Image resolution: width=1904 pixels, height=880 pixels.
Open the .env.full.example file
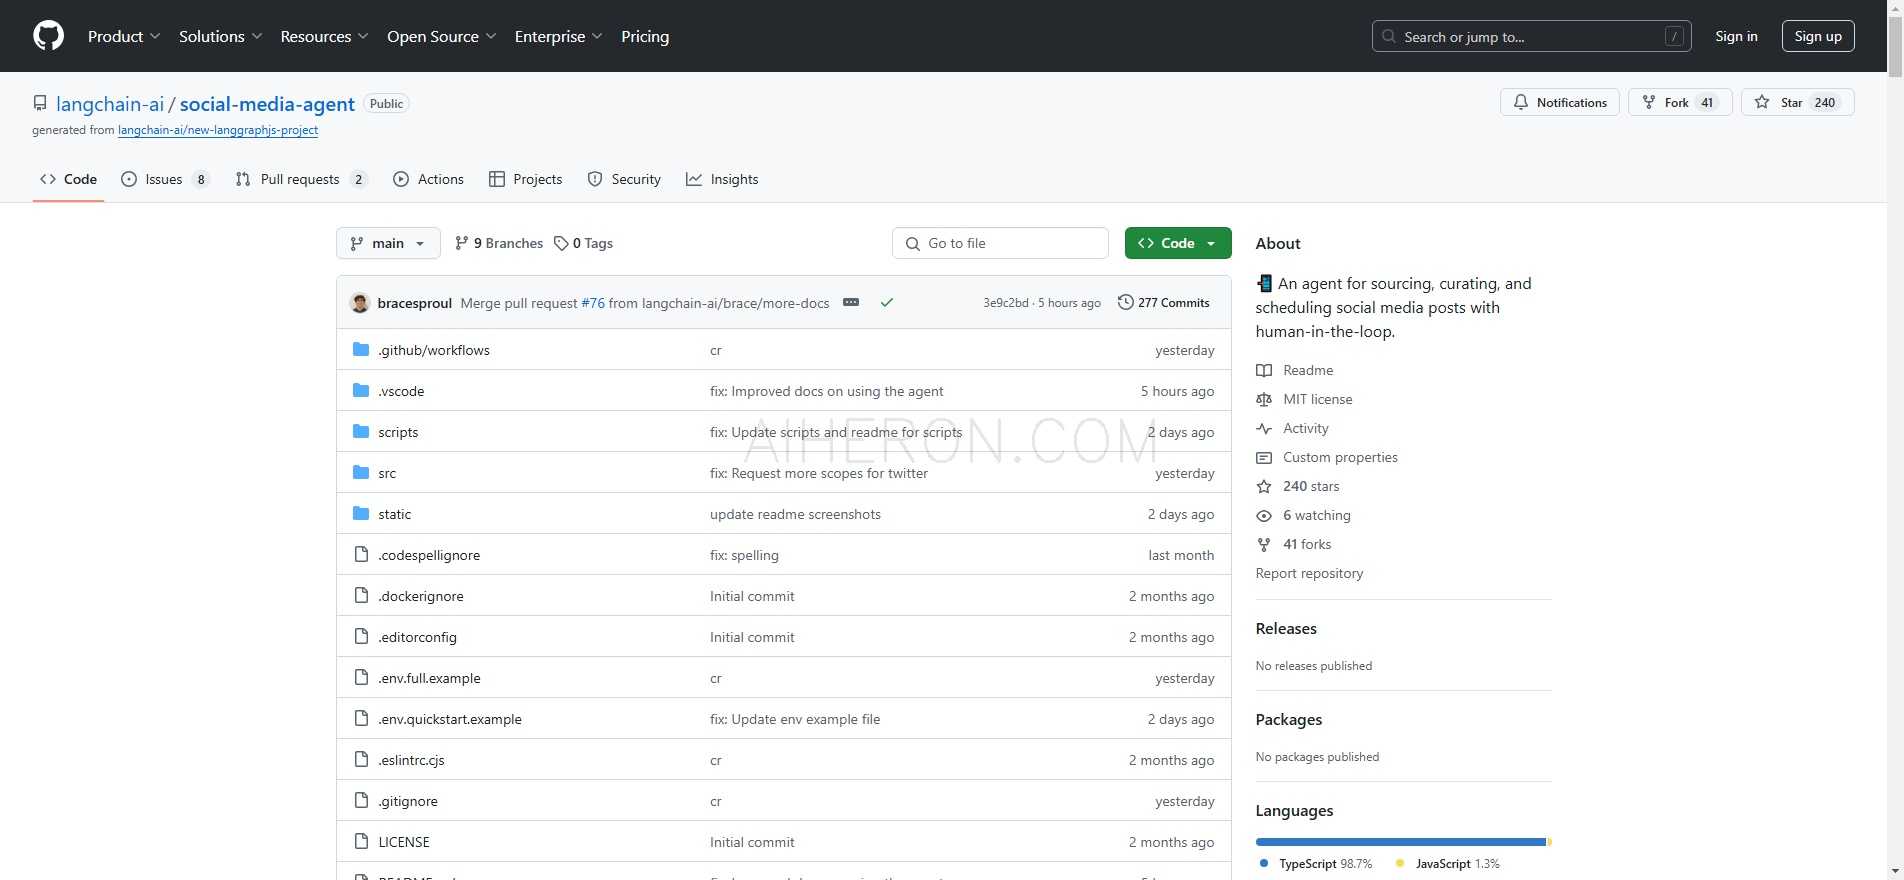point(429,678)
